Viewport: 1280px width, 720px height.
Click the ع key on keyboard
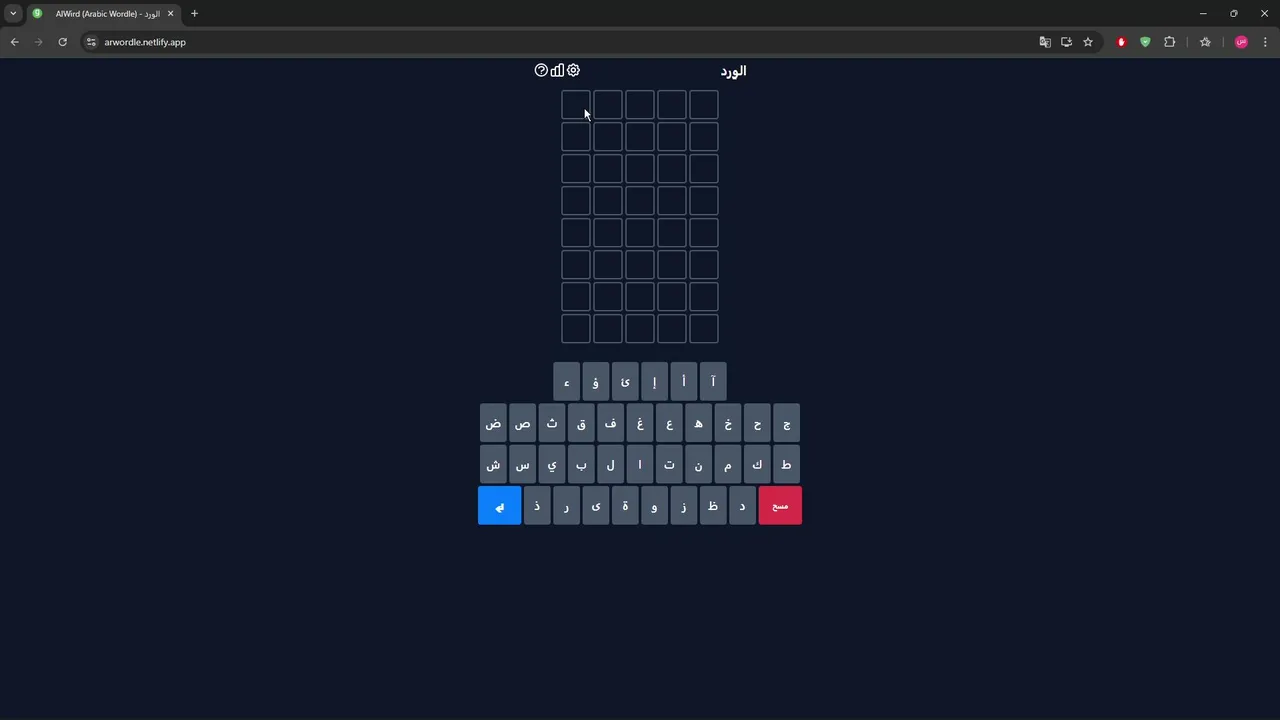[x=669, y=424]
